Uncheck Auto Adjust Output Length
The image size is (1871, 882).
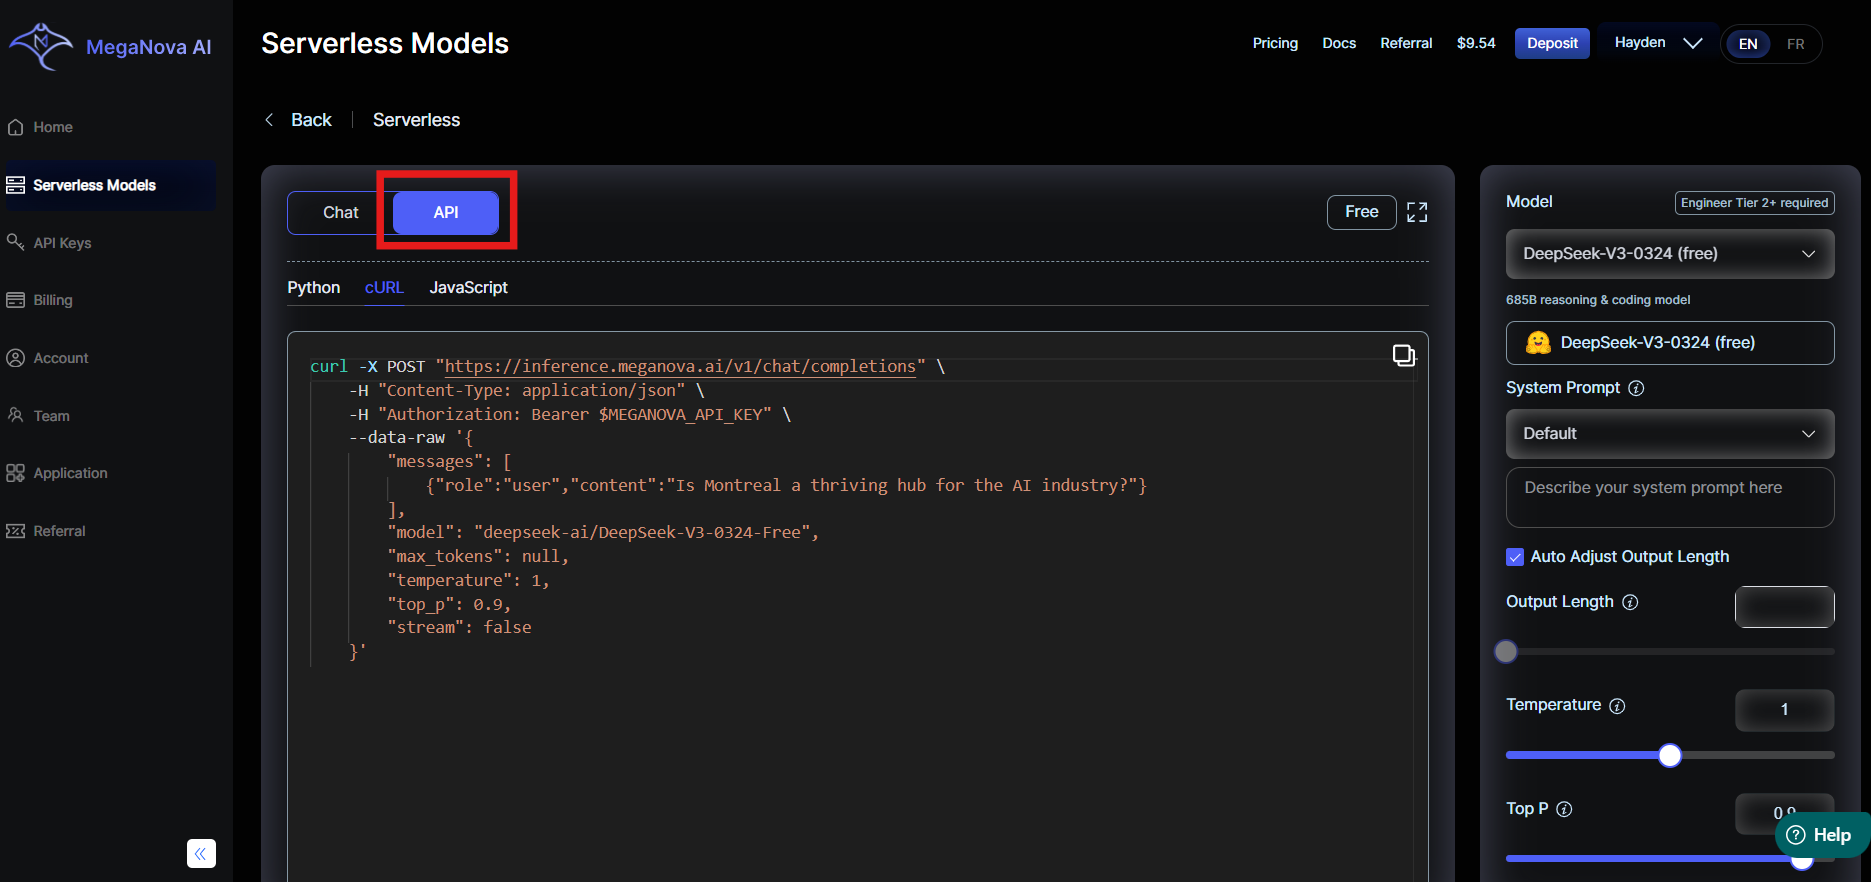coord(1515,557)
